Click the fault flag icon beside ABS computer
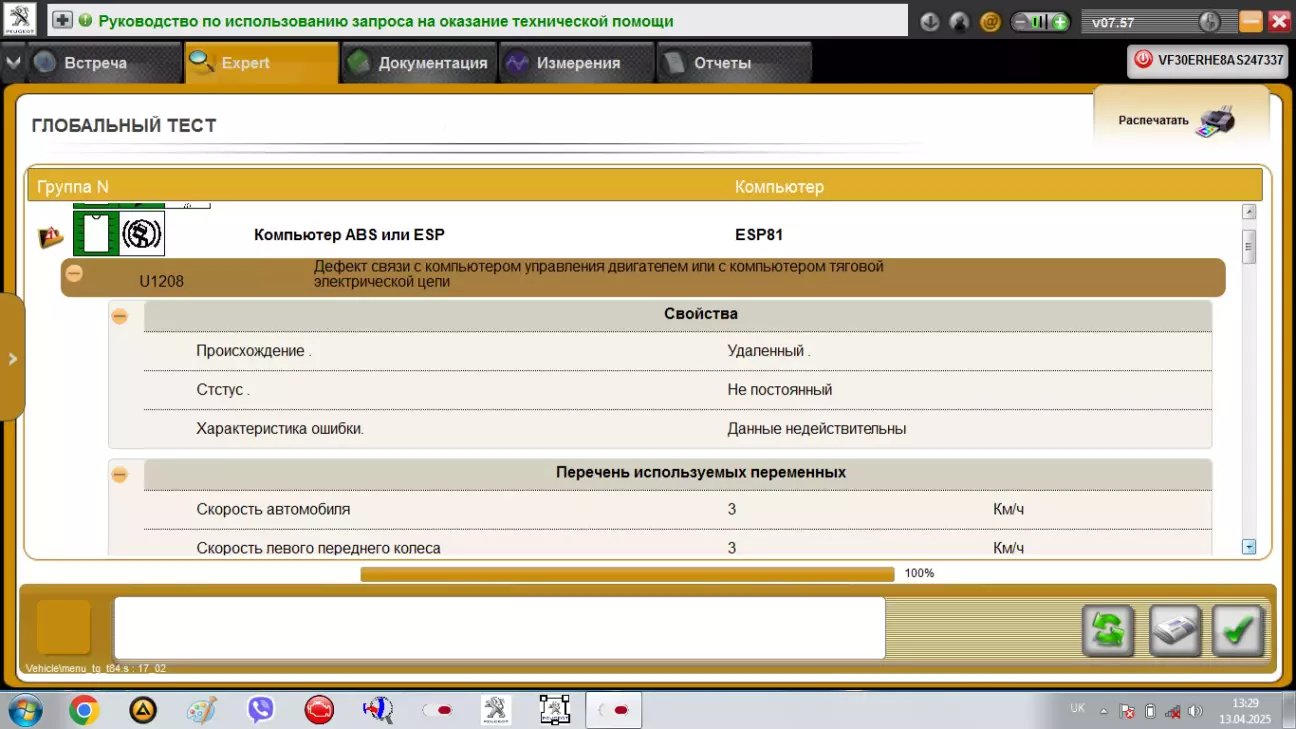1296x729 pixels. [51, 237]
